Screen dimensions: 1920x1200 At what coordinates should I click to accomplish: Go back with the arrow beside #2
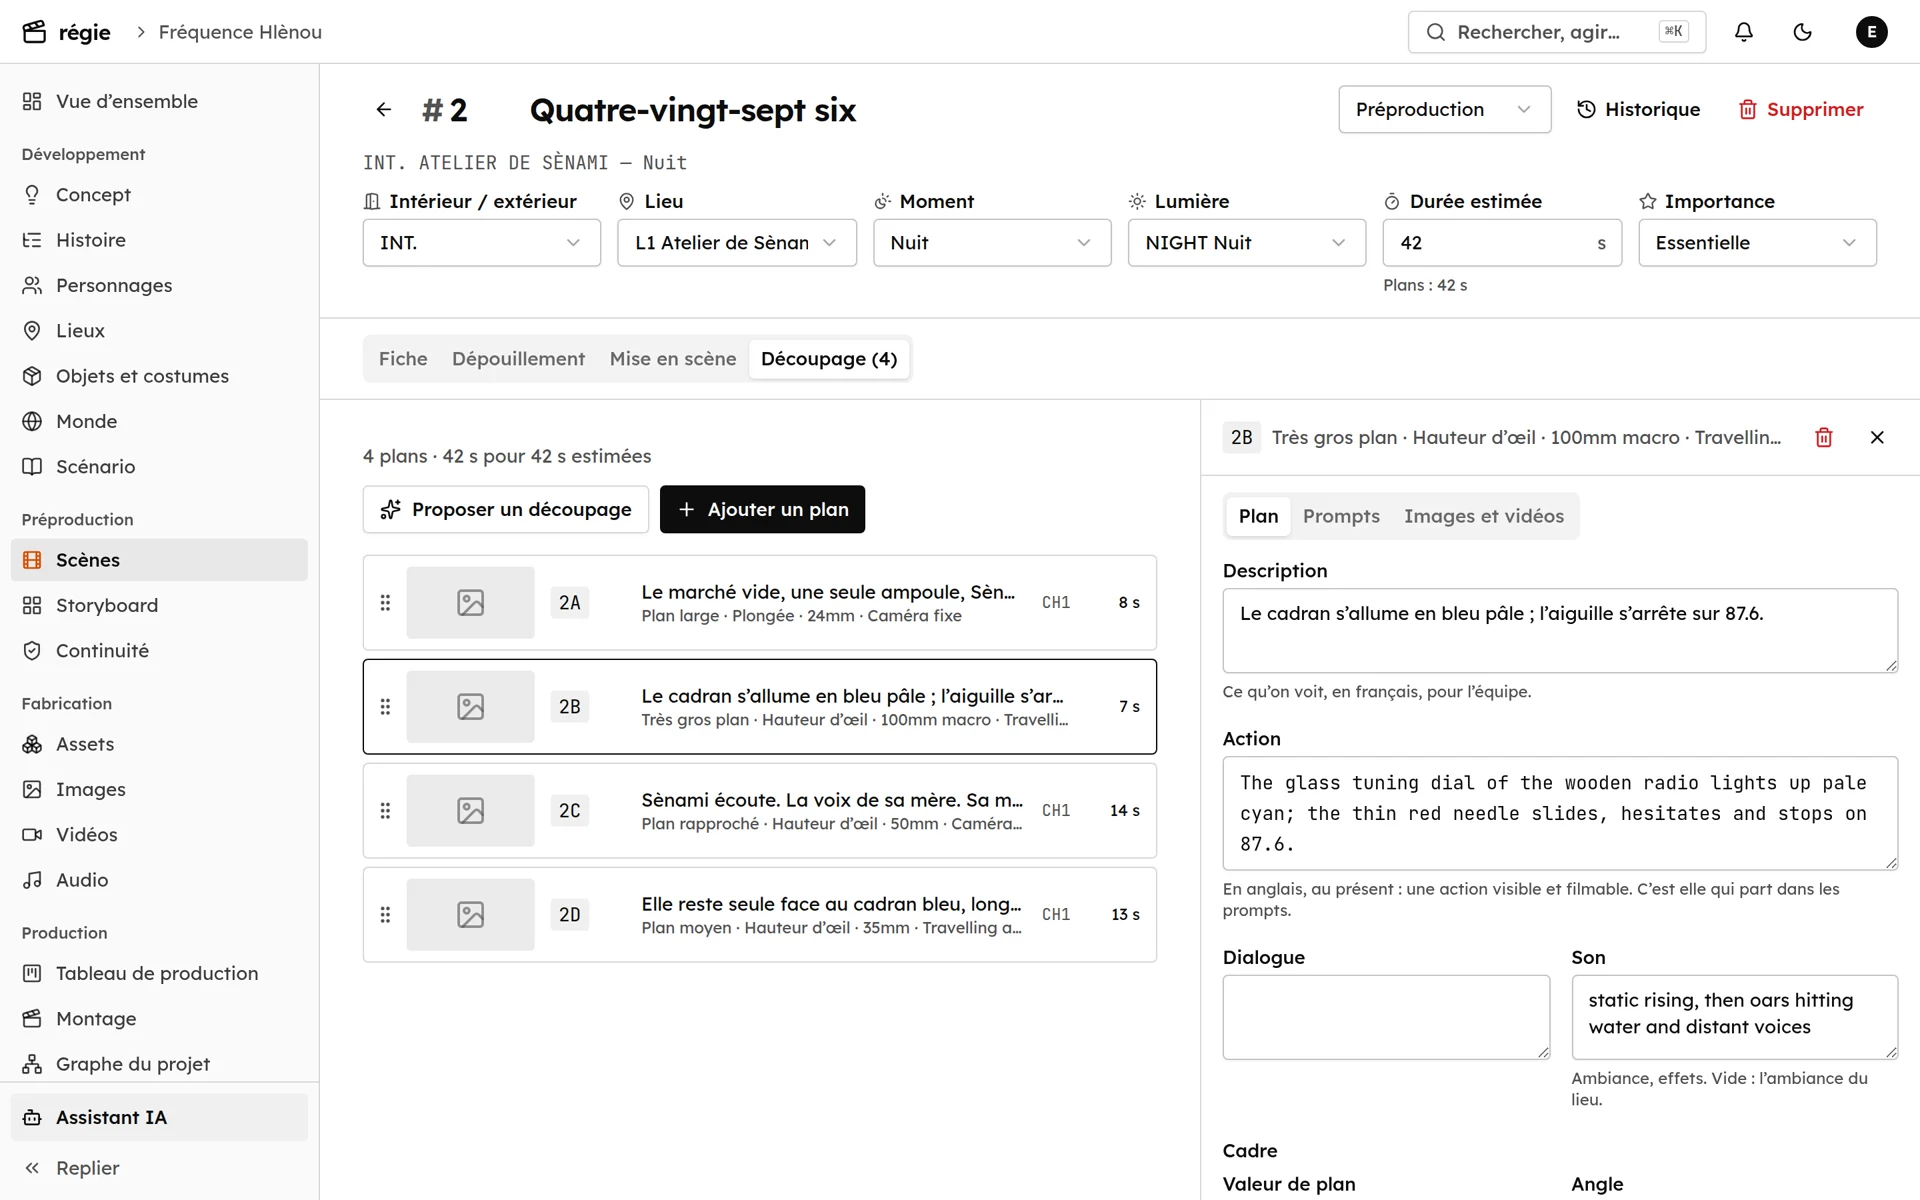[383, 109]
